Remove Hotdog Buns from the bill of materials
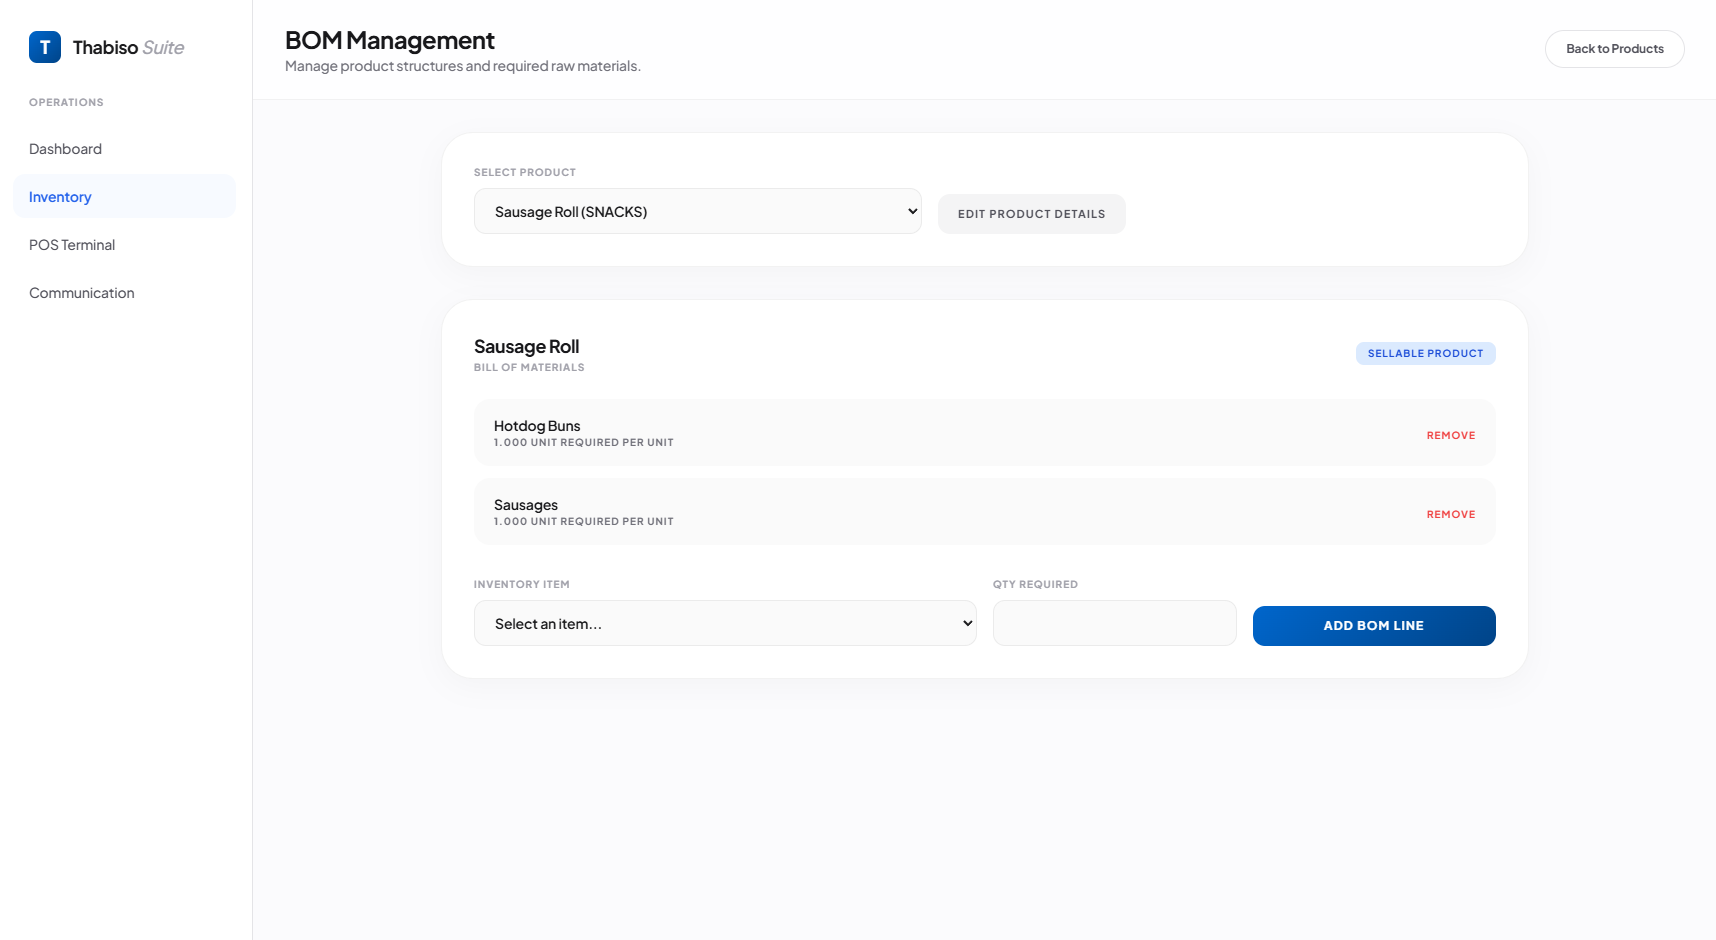The width and height of the screenshot is (1716, 940). click(1451, 434)
